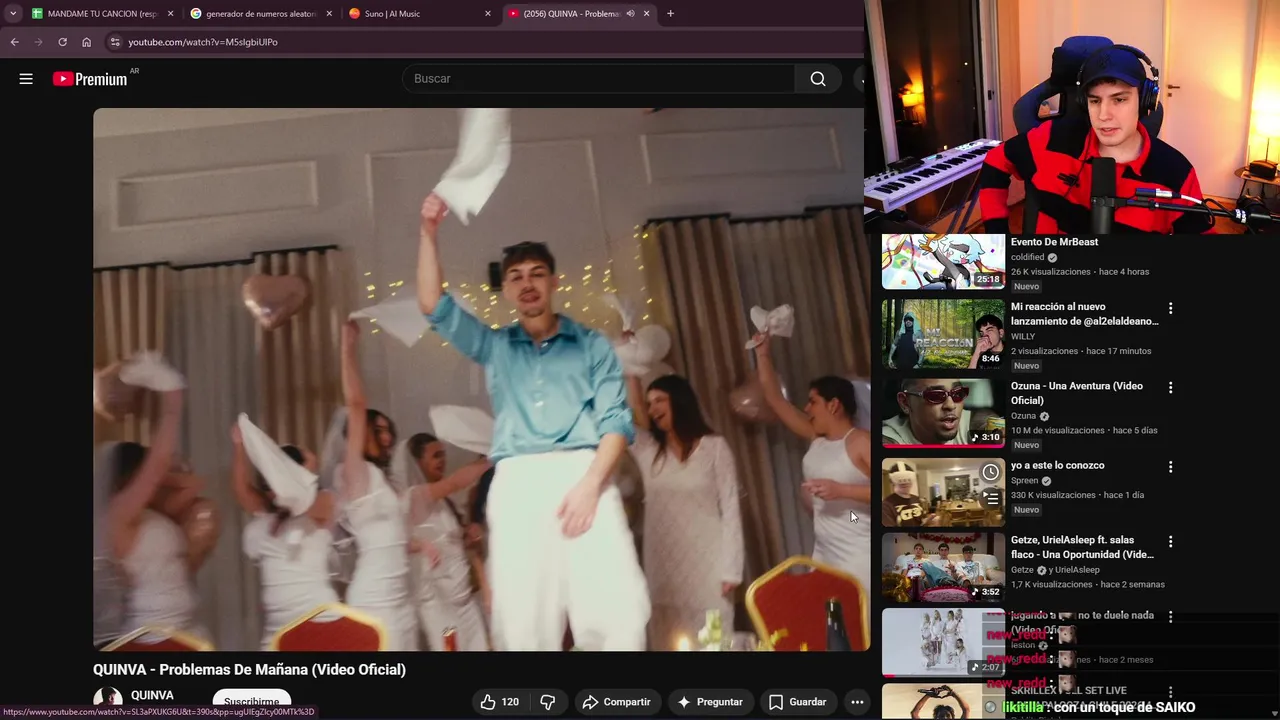This screenshot has height=720, width=1280.
Task: Like the video with thumbs up
Action: point(499,702)
